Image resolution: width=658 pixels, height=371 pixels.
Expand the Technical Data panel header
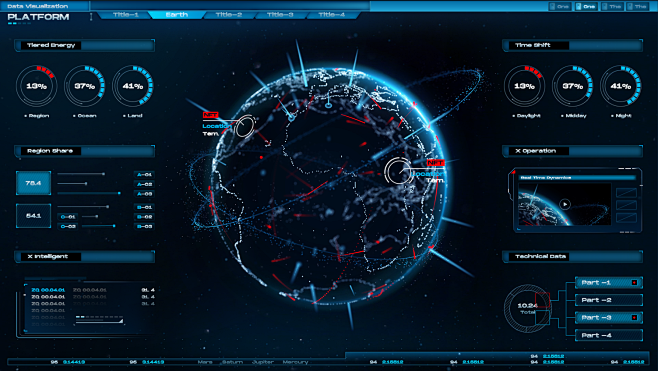pos(572,256)
